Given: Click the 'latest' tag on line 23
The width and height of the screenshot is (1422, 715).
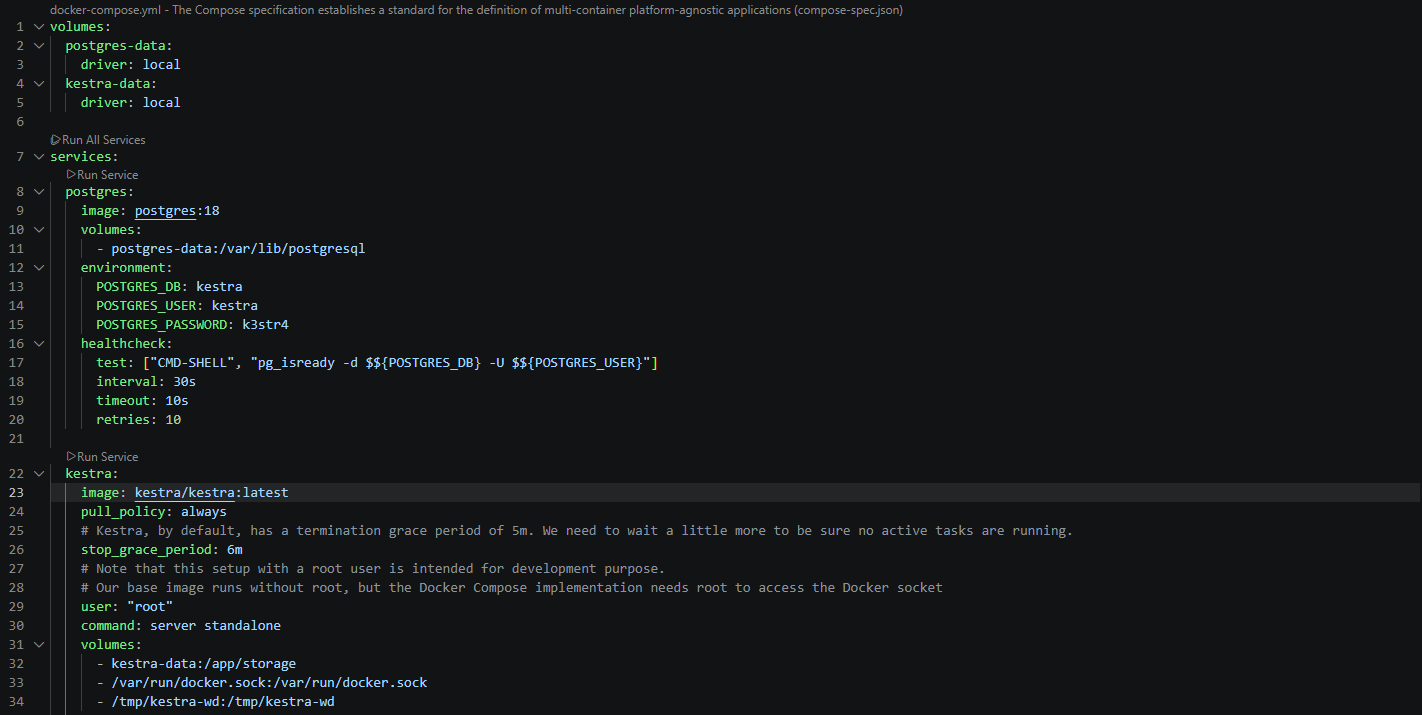Looking at the screenshot, I should point(265,493).
